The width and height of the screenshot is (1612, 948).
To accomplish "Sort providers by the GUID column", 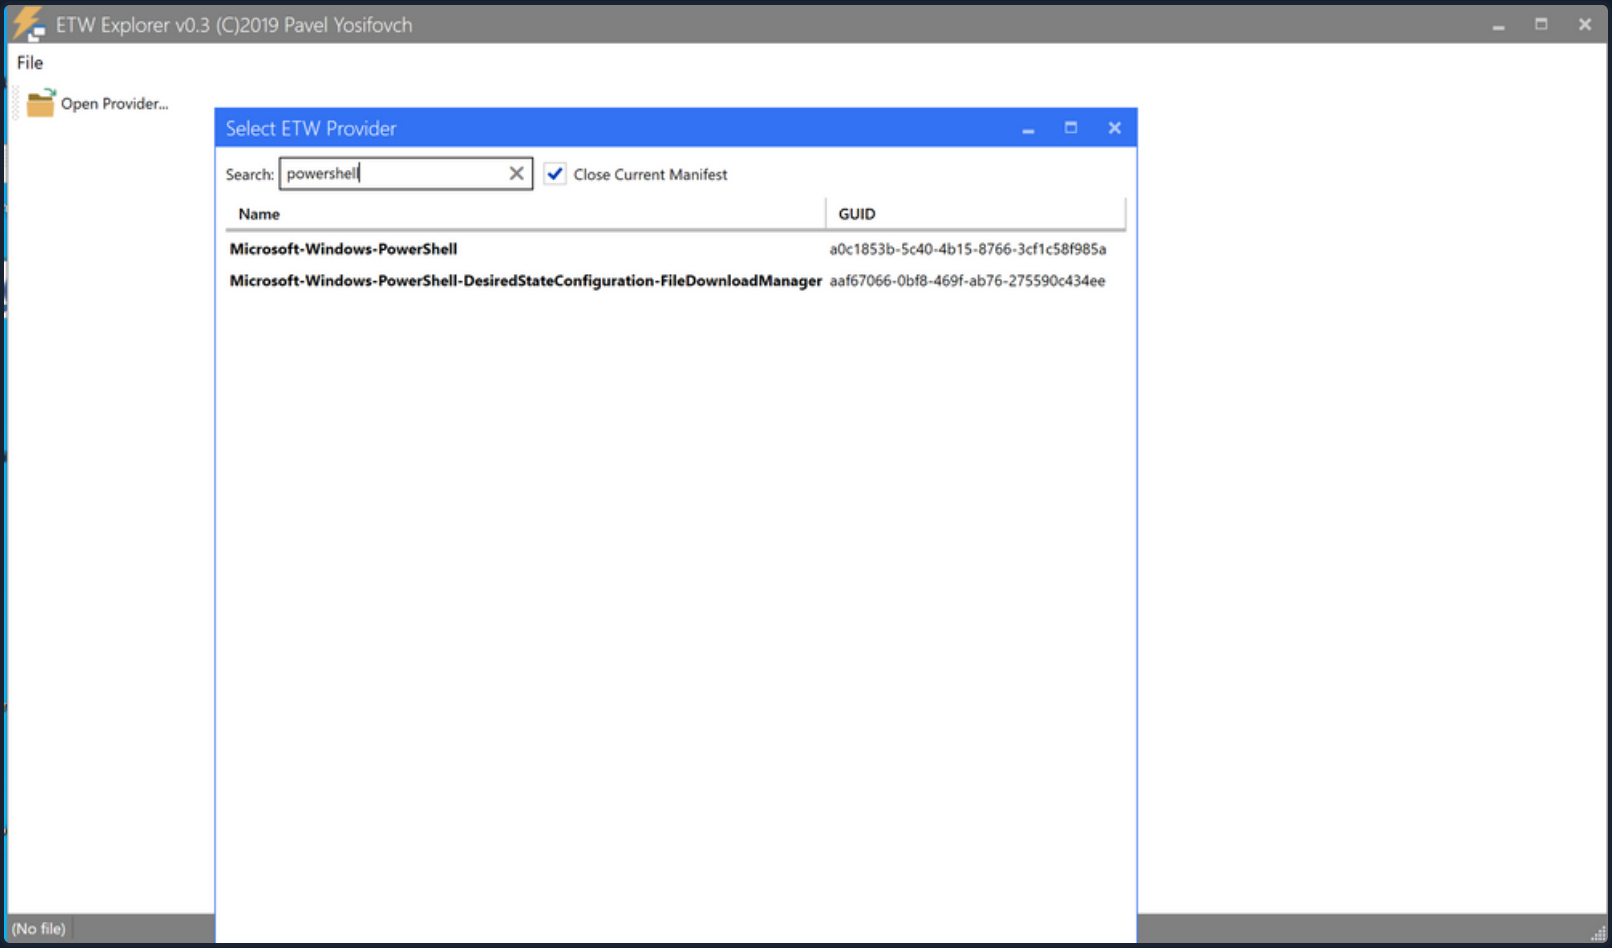I will 854,213.
